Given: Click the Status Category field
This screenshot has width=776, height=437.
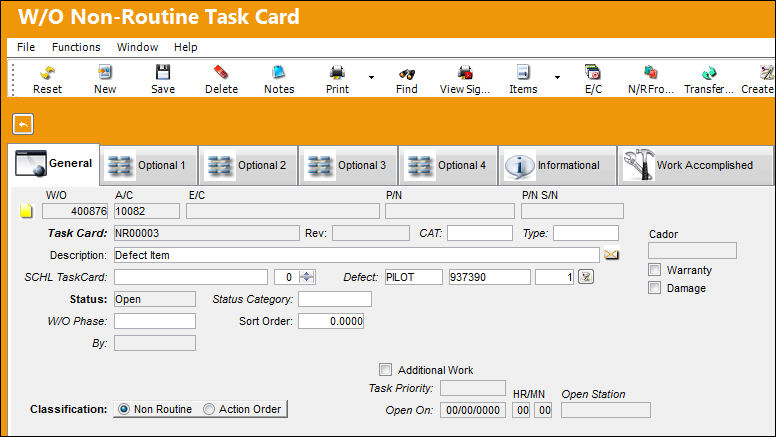Looking at the screenshot, I should (335, 299).
